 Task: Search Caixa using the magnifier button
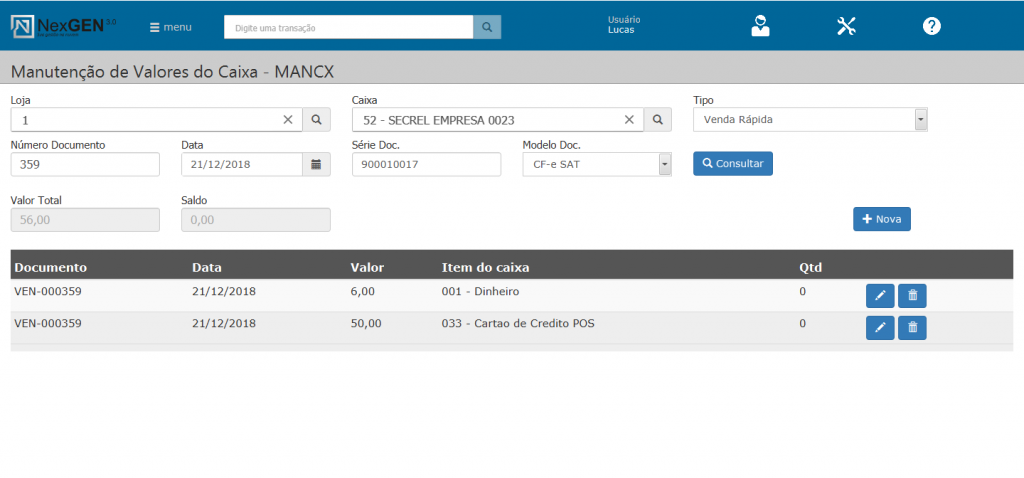point(658,120)
